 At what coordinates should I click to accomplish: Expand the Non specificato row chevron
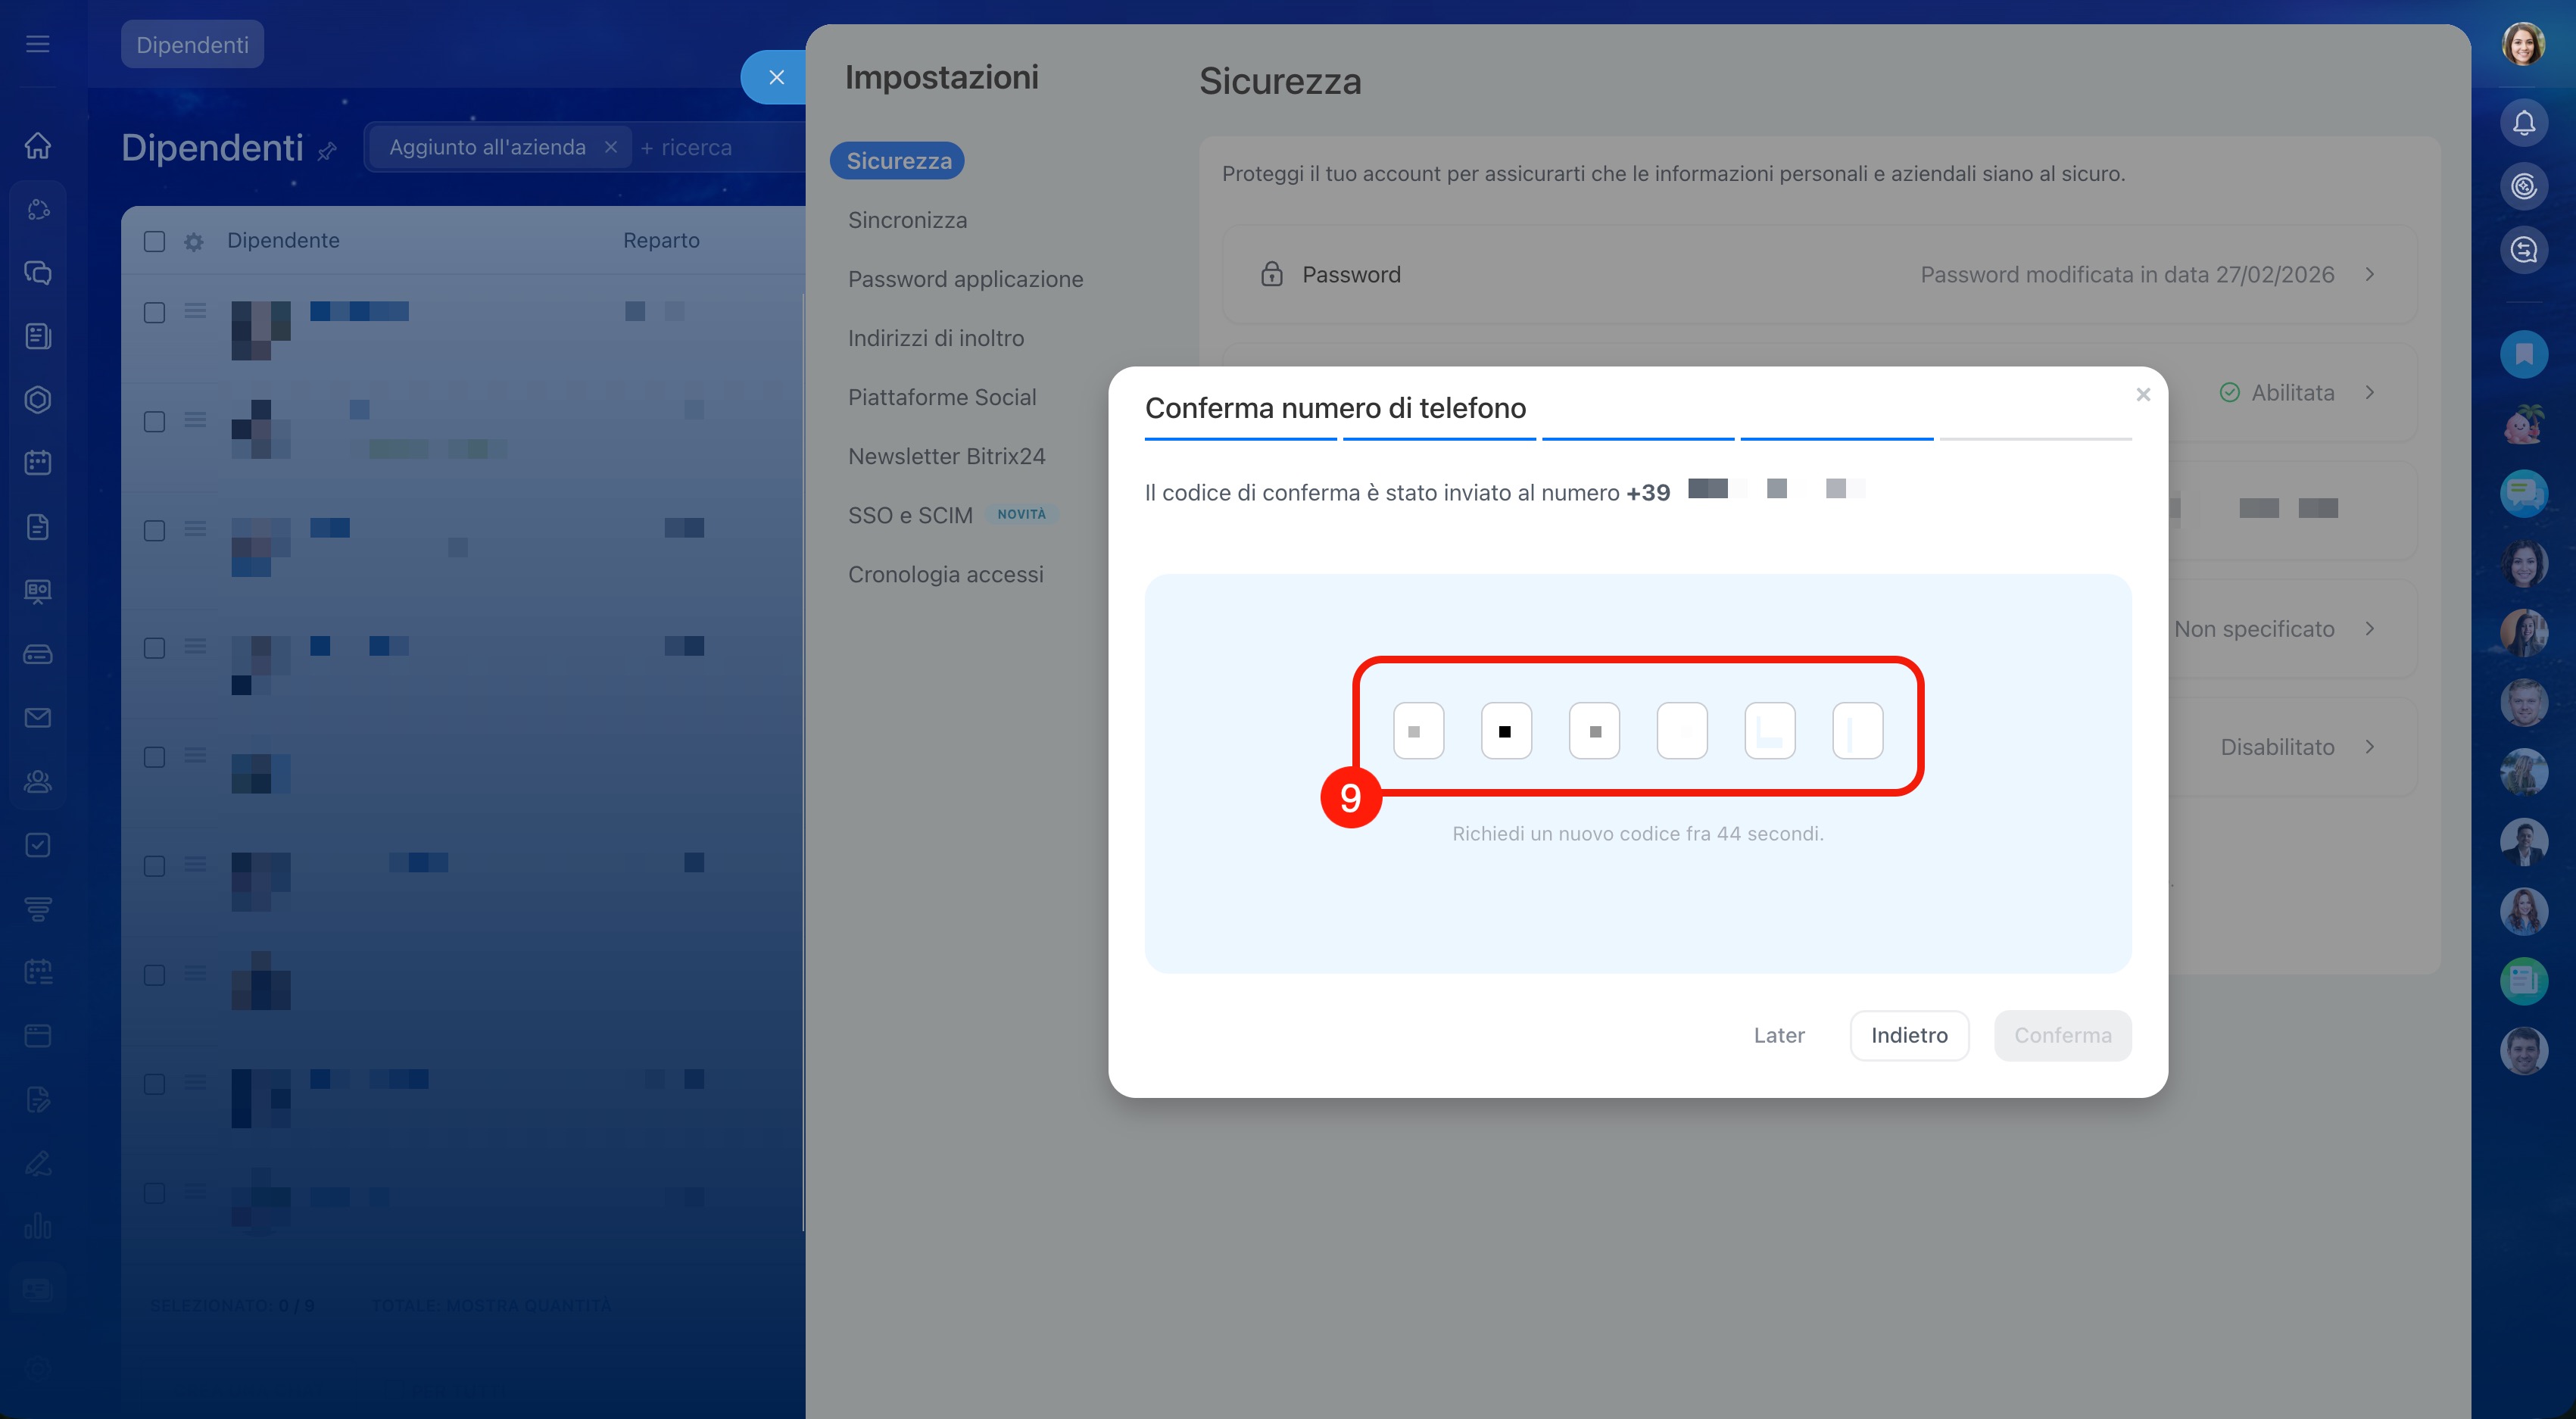pyautogui.click(x=2369, y=629)
